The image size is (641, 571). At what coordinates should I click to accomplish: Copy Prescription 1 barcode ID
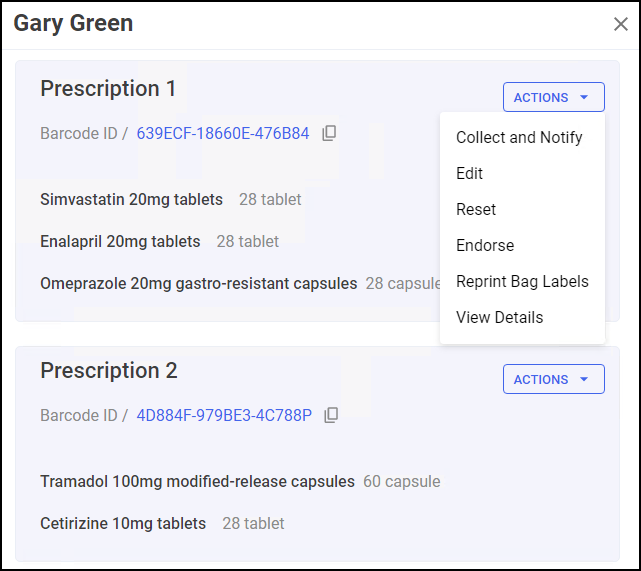pos(329,133)
